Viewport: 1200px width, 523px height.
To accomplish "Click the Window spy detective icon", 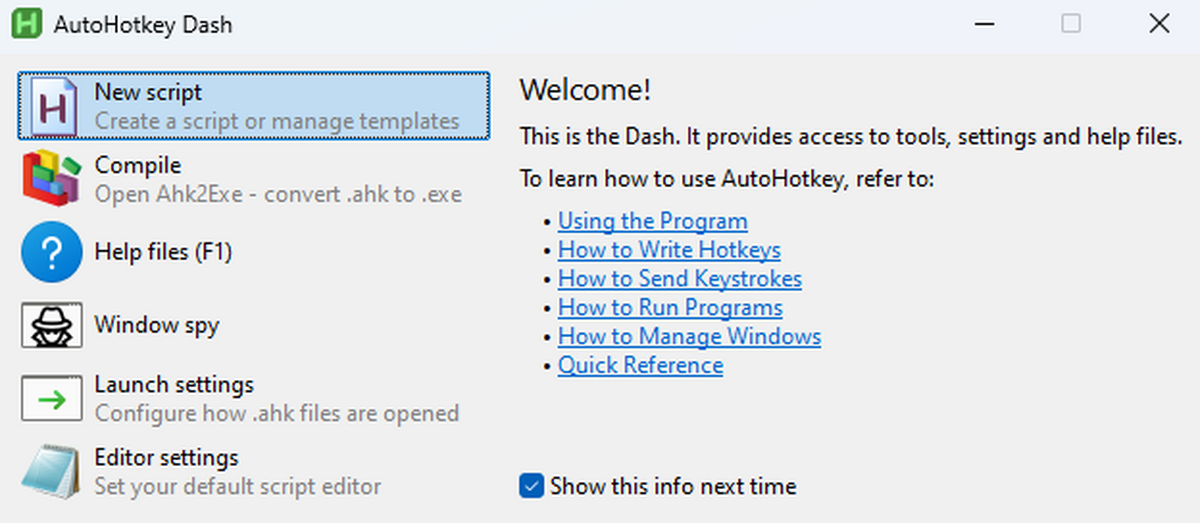I will pyautogui.click(x=51, y=325).
